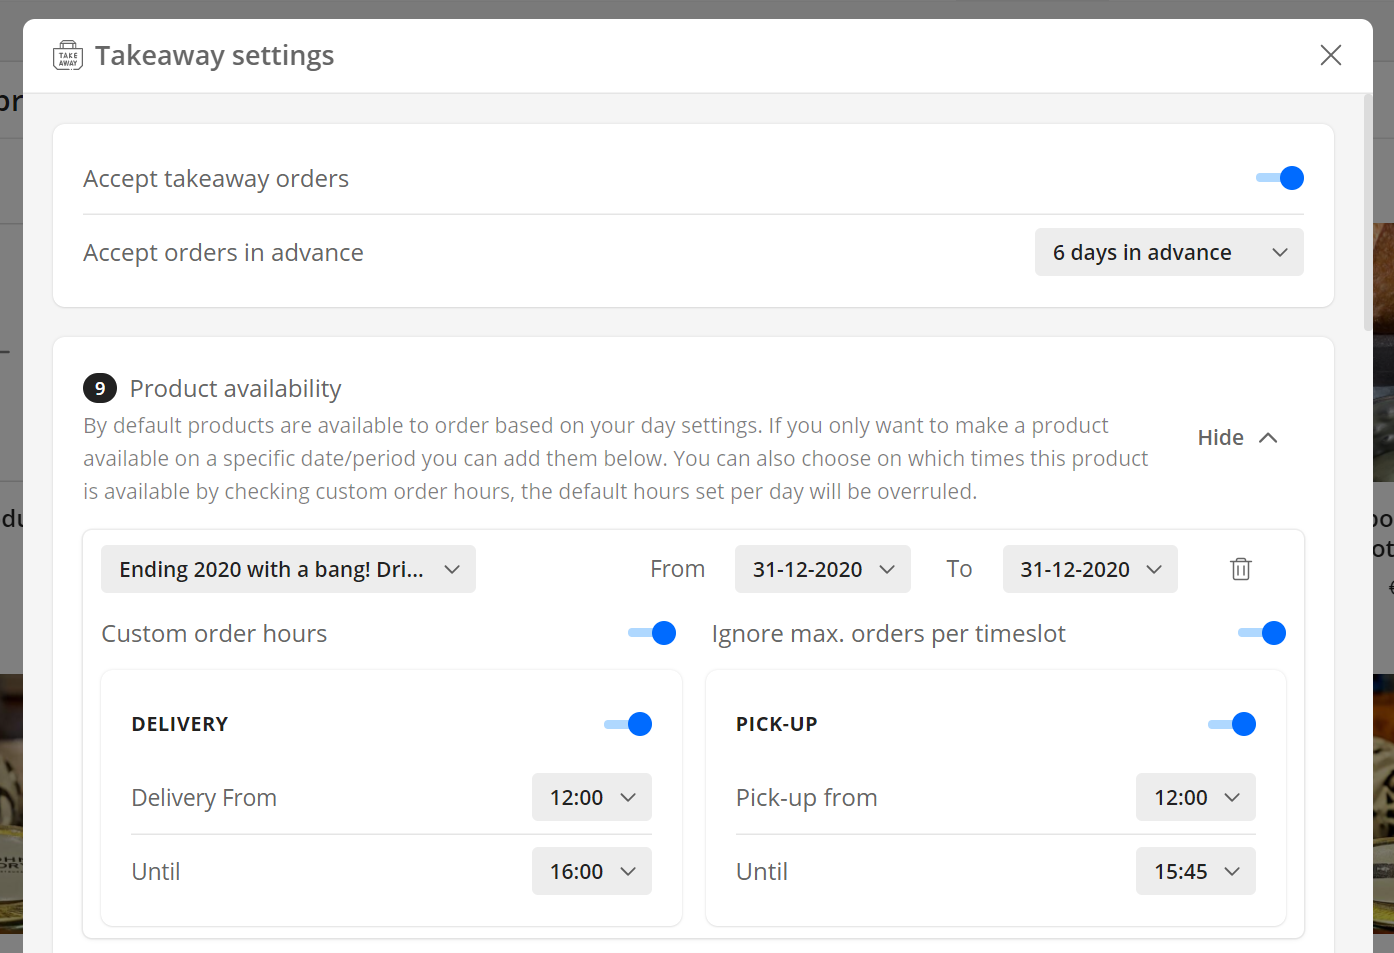Screen dimensions: 1394x953
Task: Click the dialog's vertical scrollbar
Action: click(1367, 212)
